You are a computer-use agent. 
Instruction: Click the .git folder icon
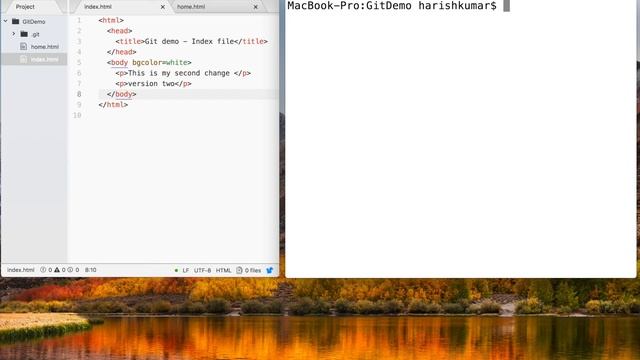click(x=24, y=34)
